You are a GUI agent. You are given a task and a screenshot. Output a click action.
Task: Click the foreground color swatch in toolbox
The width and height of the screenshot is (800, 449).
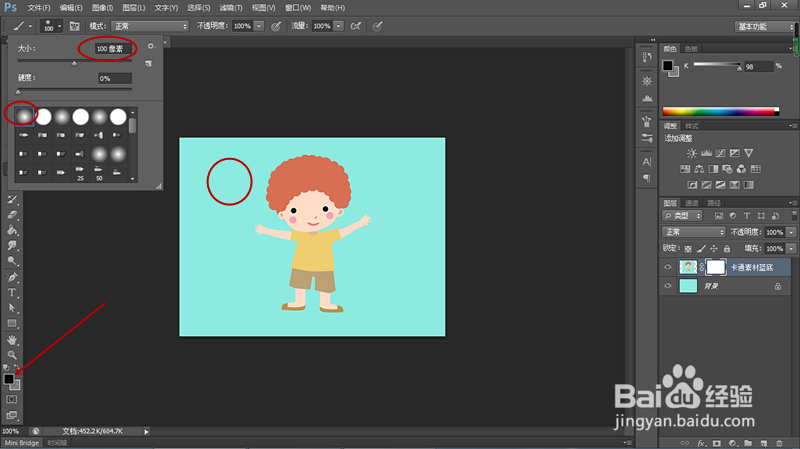pos(9,379)
